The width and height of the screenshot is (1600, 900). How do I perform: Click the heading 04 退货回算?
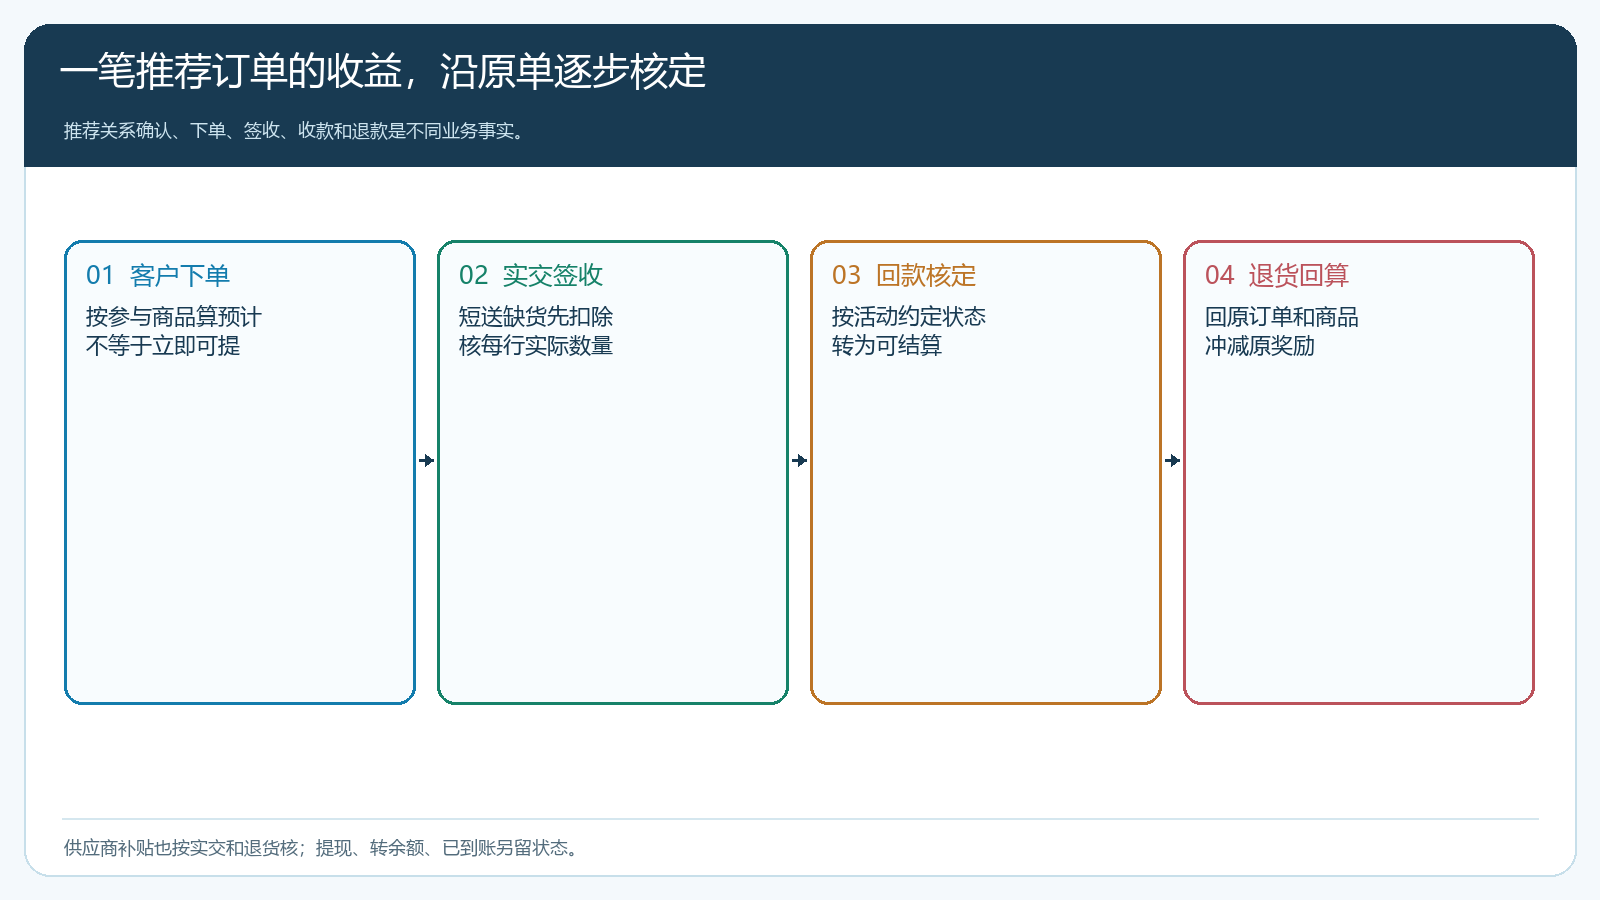[x=1277, y=275]
